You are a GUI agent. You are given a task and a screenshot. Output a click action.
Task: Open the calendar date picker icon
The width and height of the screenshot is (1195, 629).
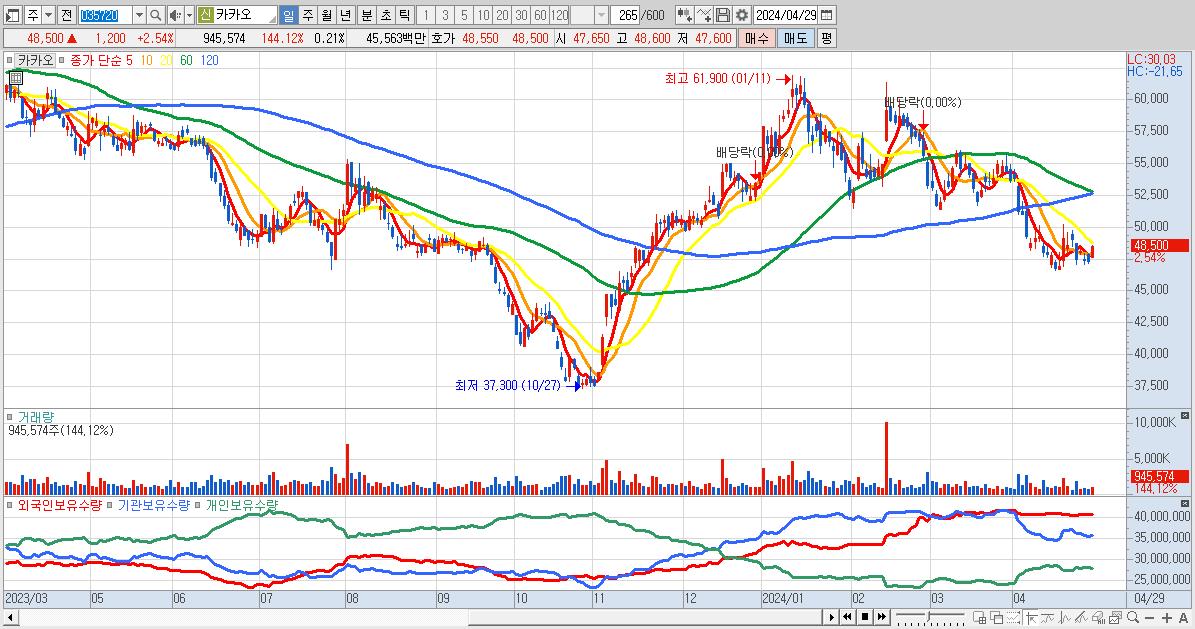(827, 15)
